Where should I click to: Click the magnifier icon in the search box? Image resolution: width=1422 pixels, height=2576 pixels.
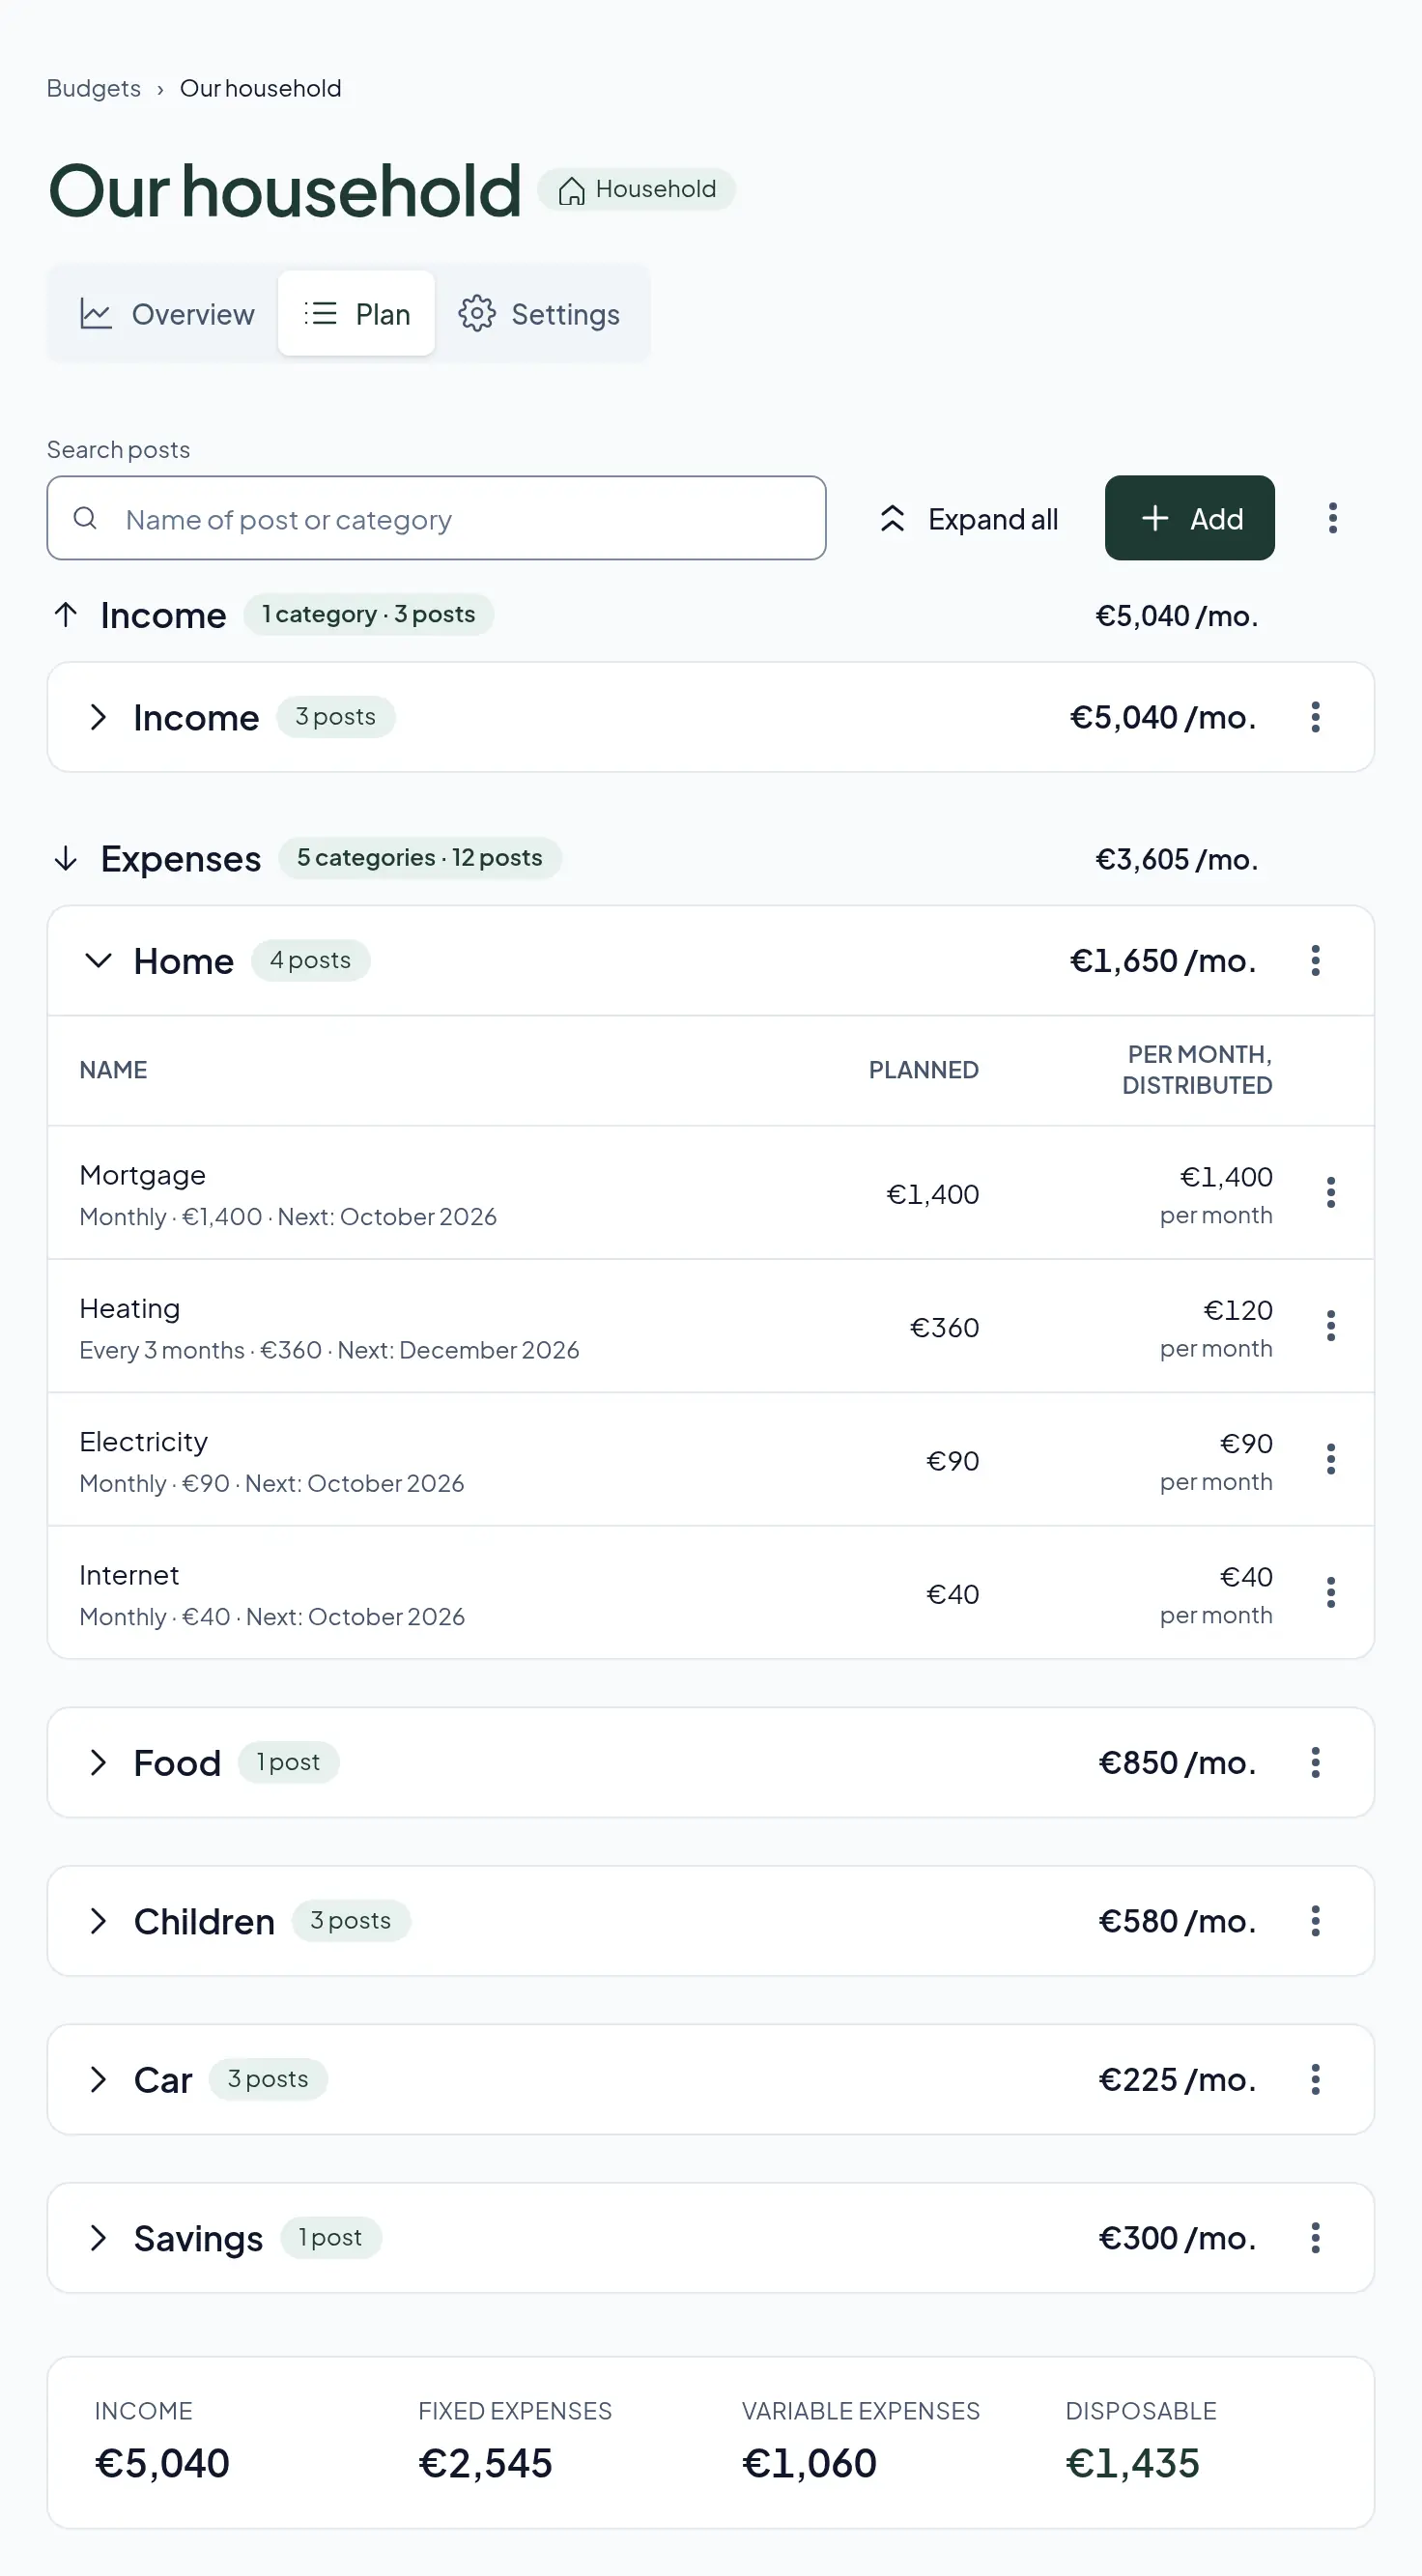coord(86,518)
